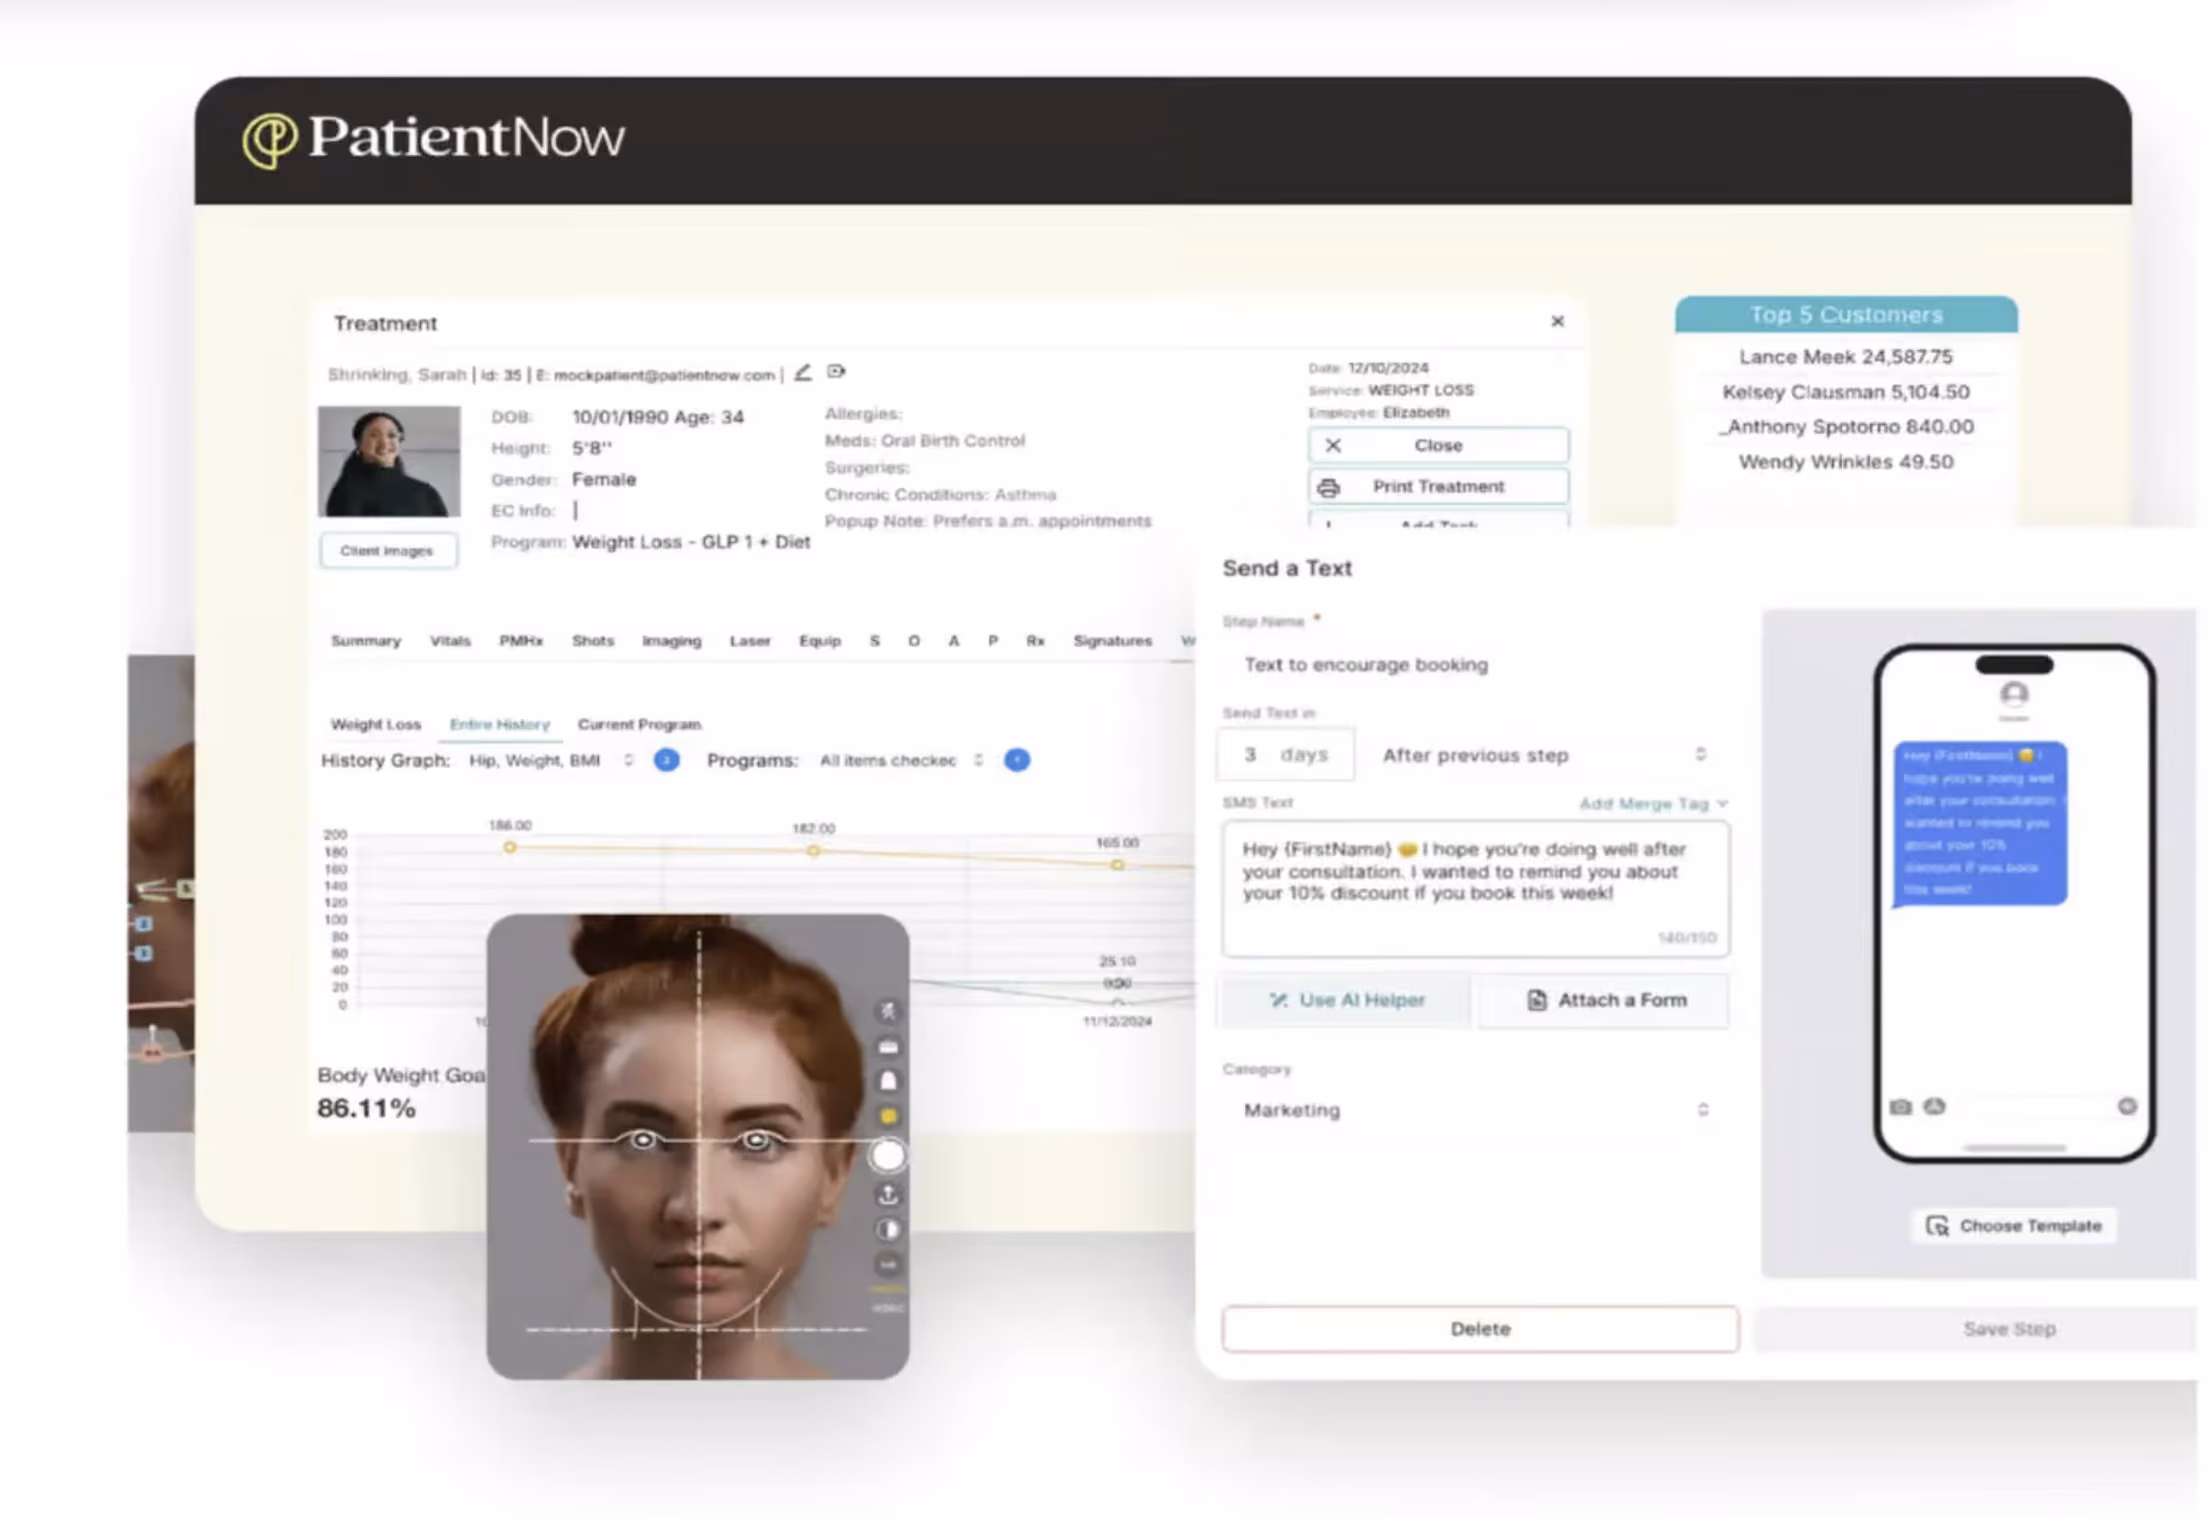The width and height of the screenshot is (2208, 1522).
Task: Click inside the SMS Text message box
Action: click(x=1476, y=889)
